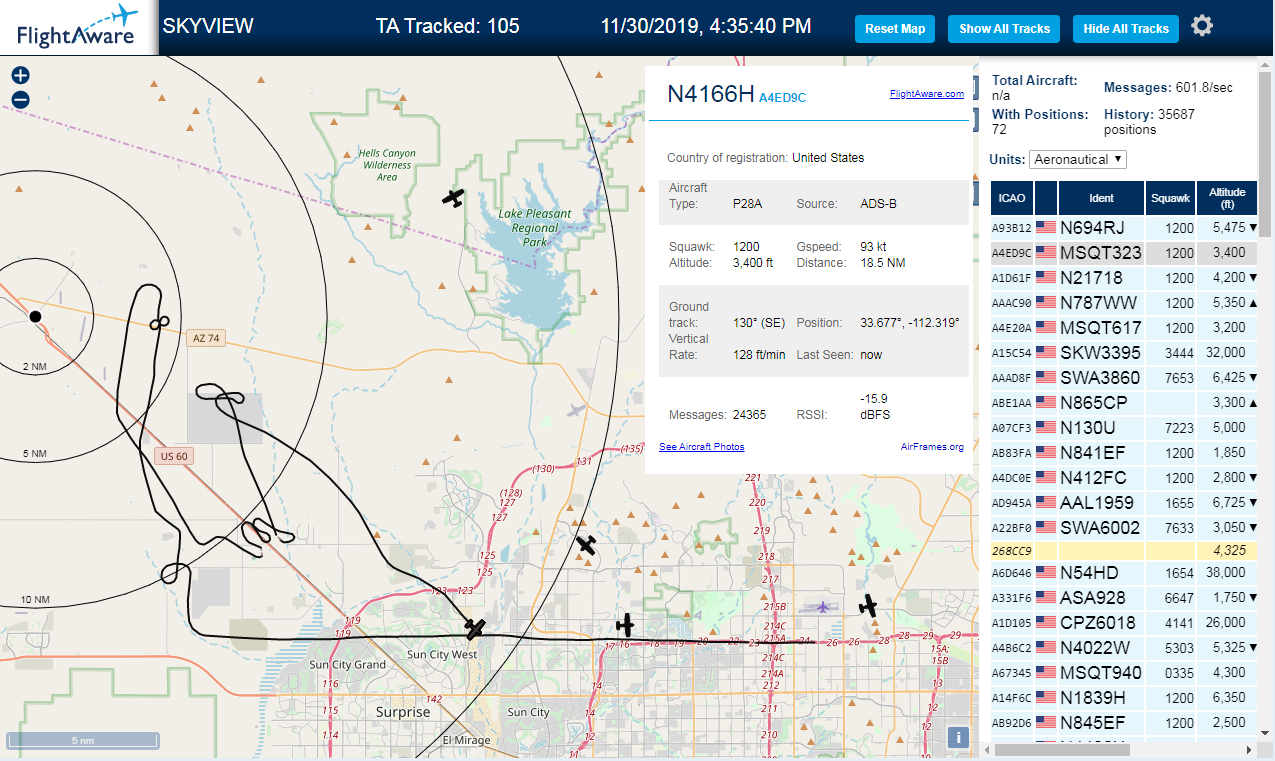This screenshot has height=761, width=1275.
Task: Select the N841EF aircraft row
Action: pyautogui.click(x=1124, y=452)
